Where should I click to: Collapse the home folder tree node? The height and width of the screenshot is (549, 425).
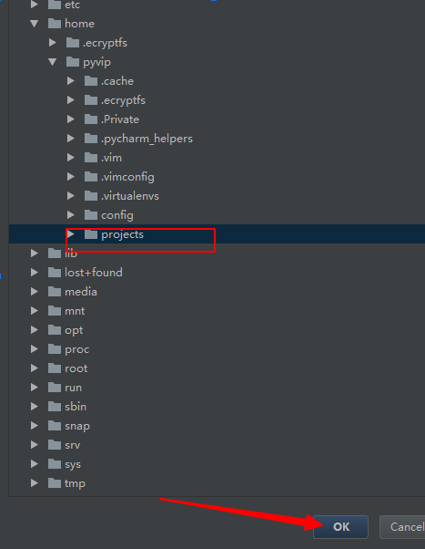pyautogui.click(x=34, y=23)
